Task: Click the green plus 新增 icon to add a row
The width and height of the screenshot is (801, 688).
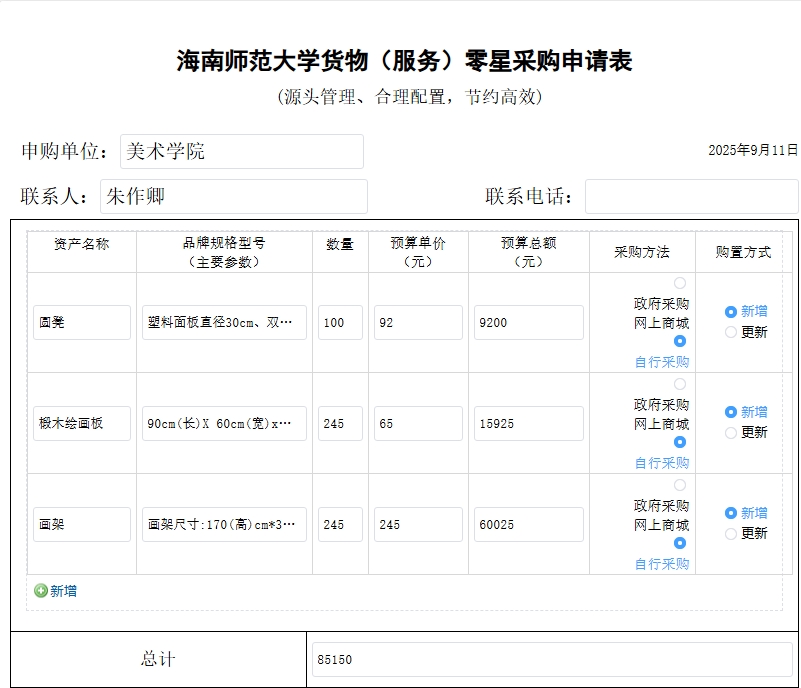Action: 41,591
